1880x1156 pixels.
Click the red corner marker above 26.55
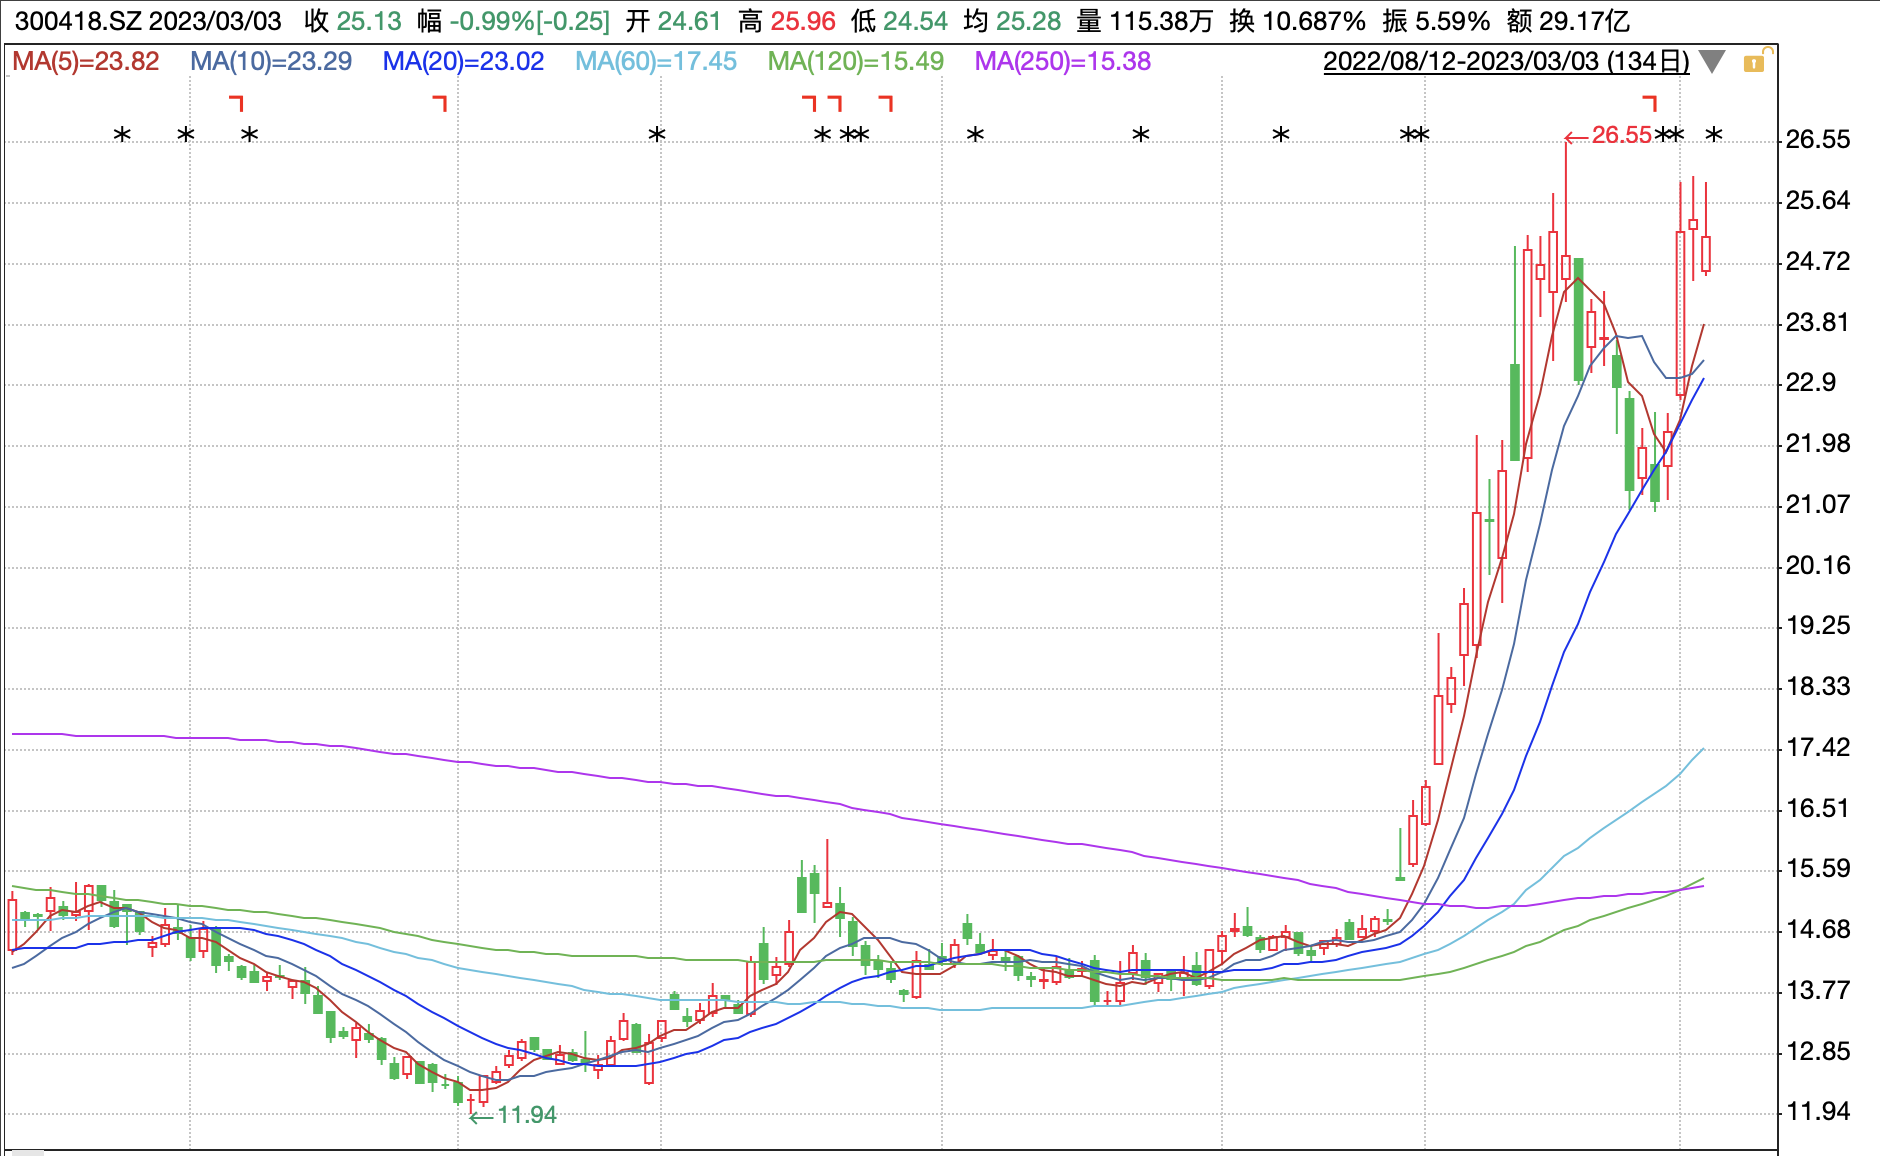click(1650, 103)
